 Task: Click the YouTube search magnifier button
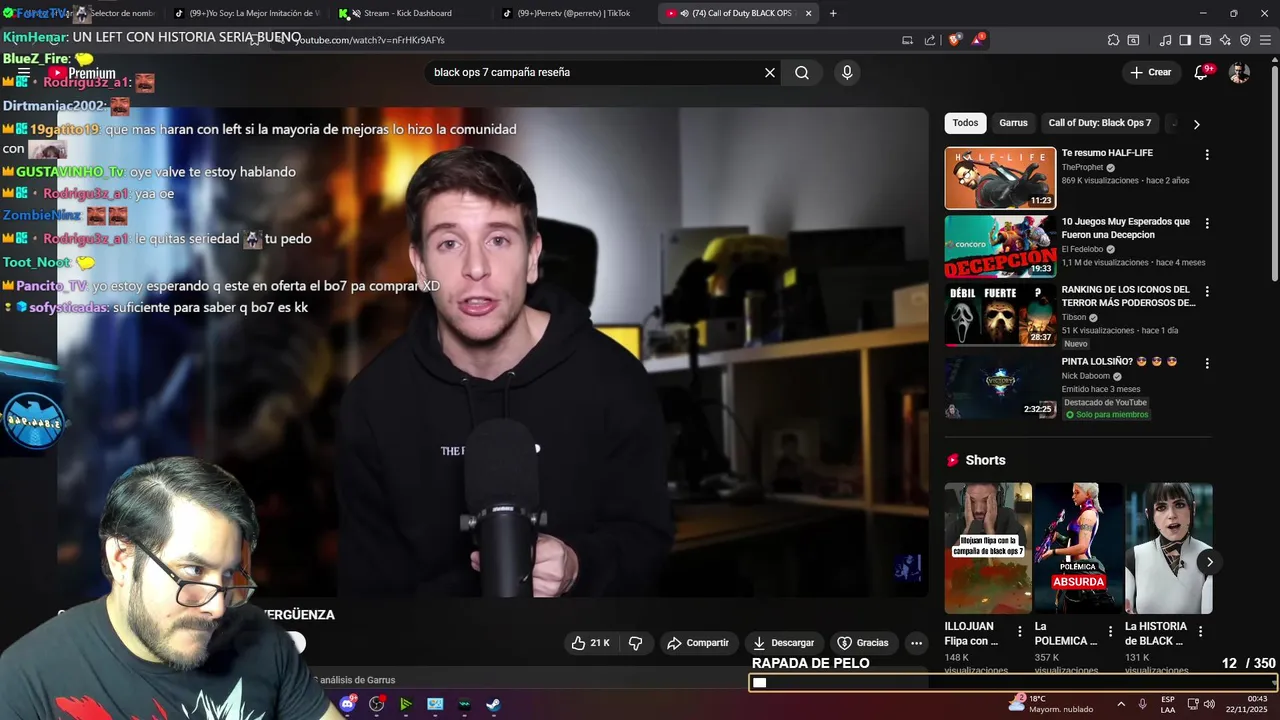click(802, 72)
